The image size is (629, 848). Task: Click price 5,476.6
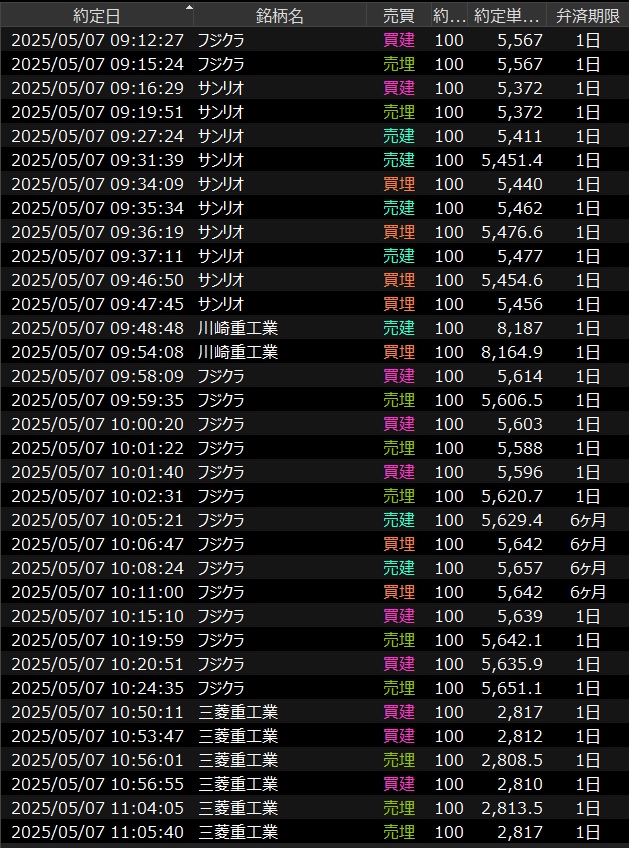(x=512, y=232)
